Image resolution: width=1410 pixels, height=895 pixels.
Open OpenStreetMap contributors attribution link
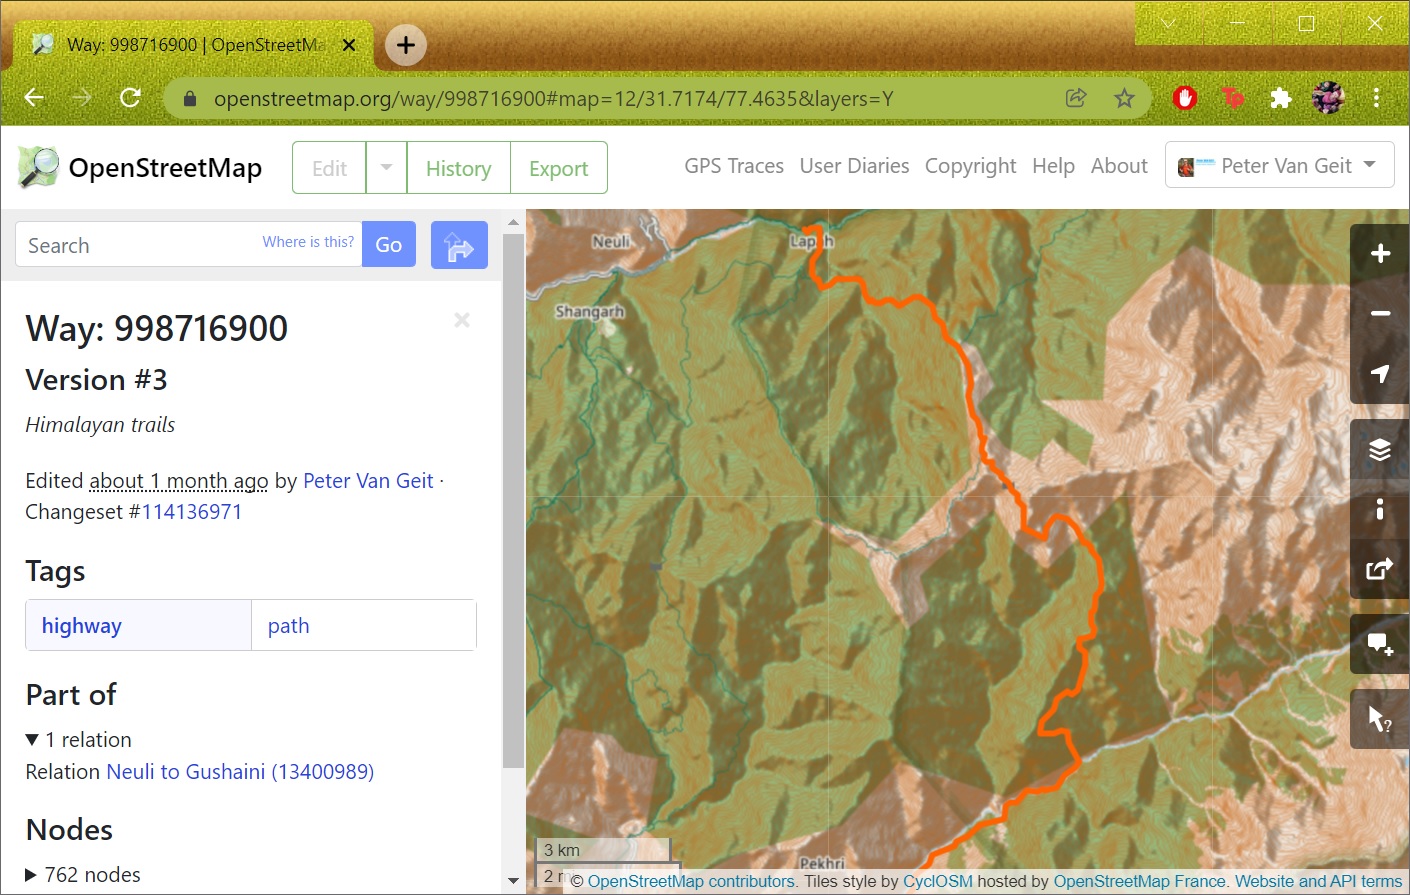[x=692, y=881]
